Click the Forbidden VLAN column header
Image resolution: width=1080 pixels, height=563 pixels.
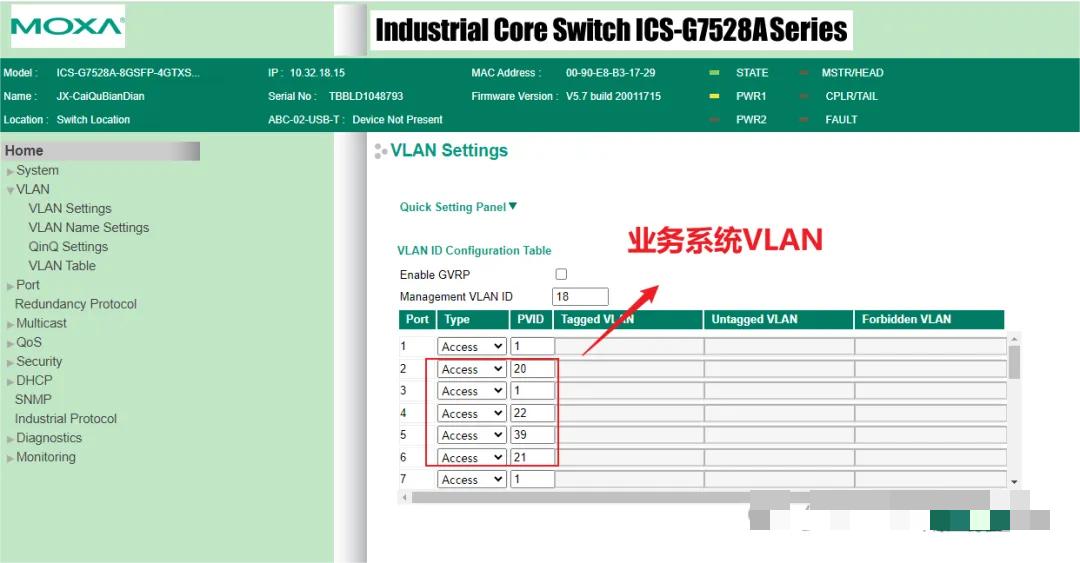coord(929,320)
